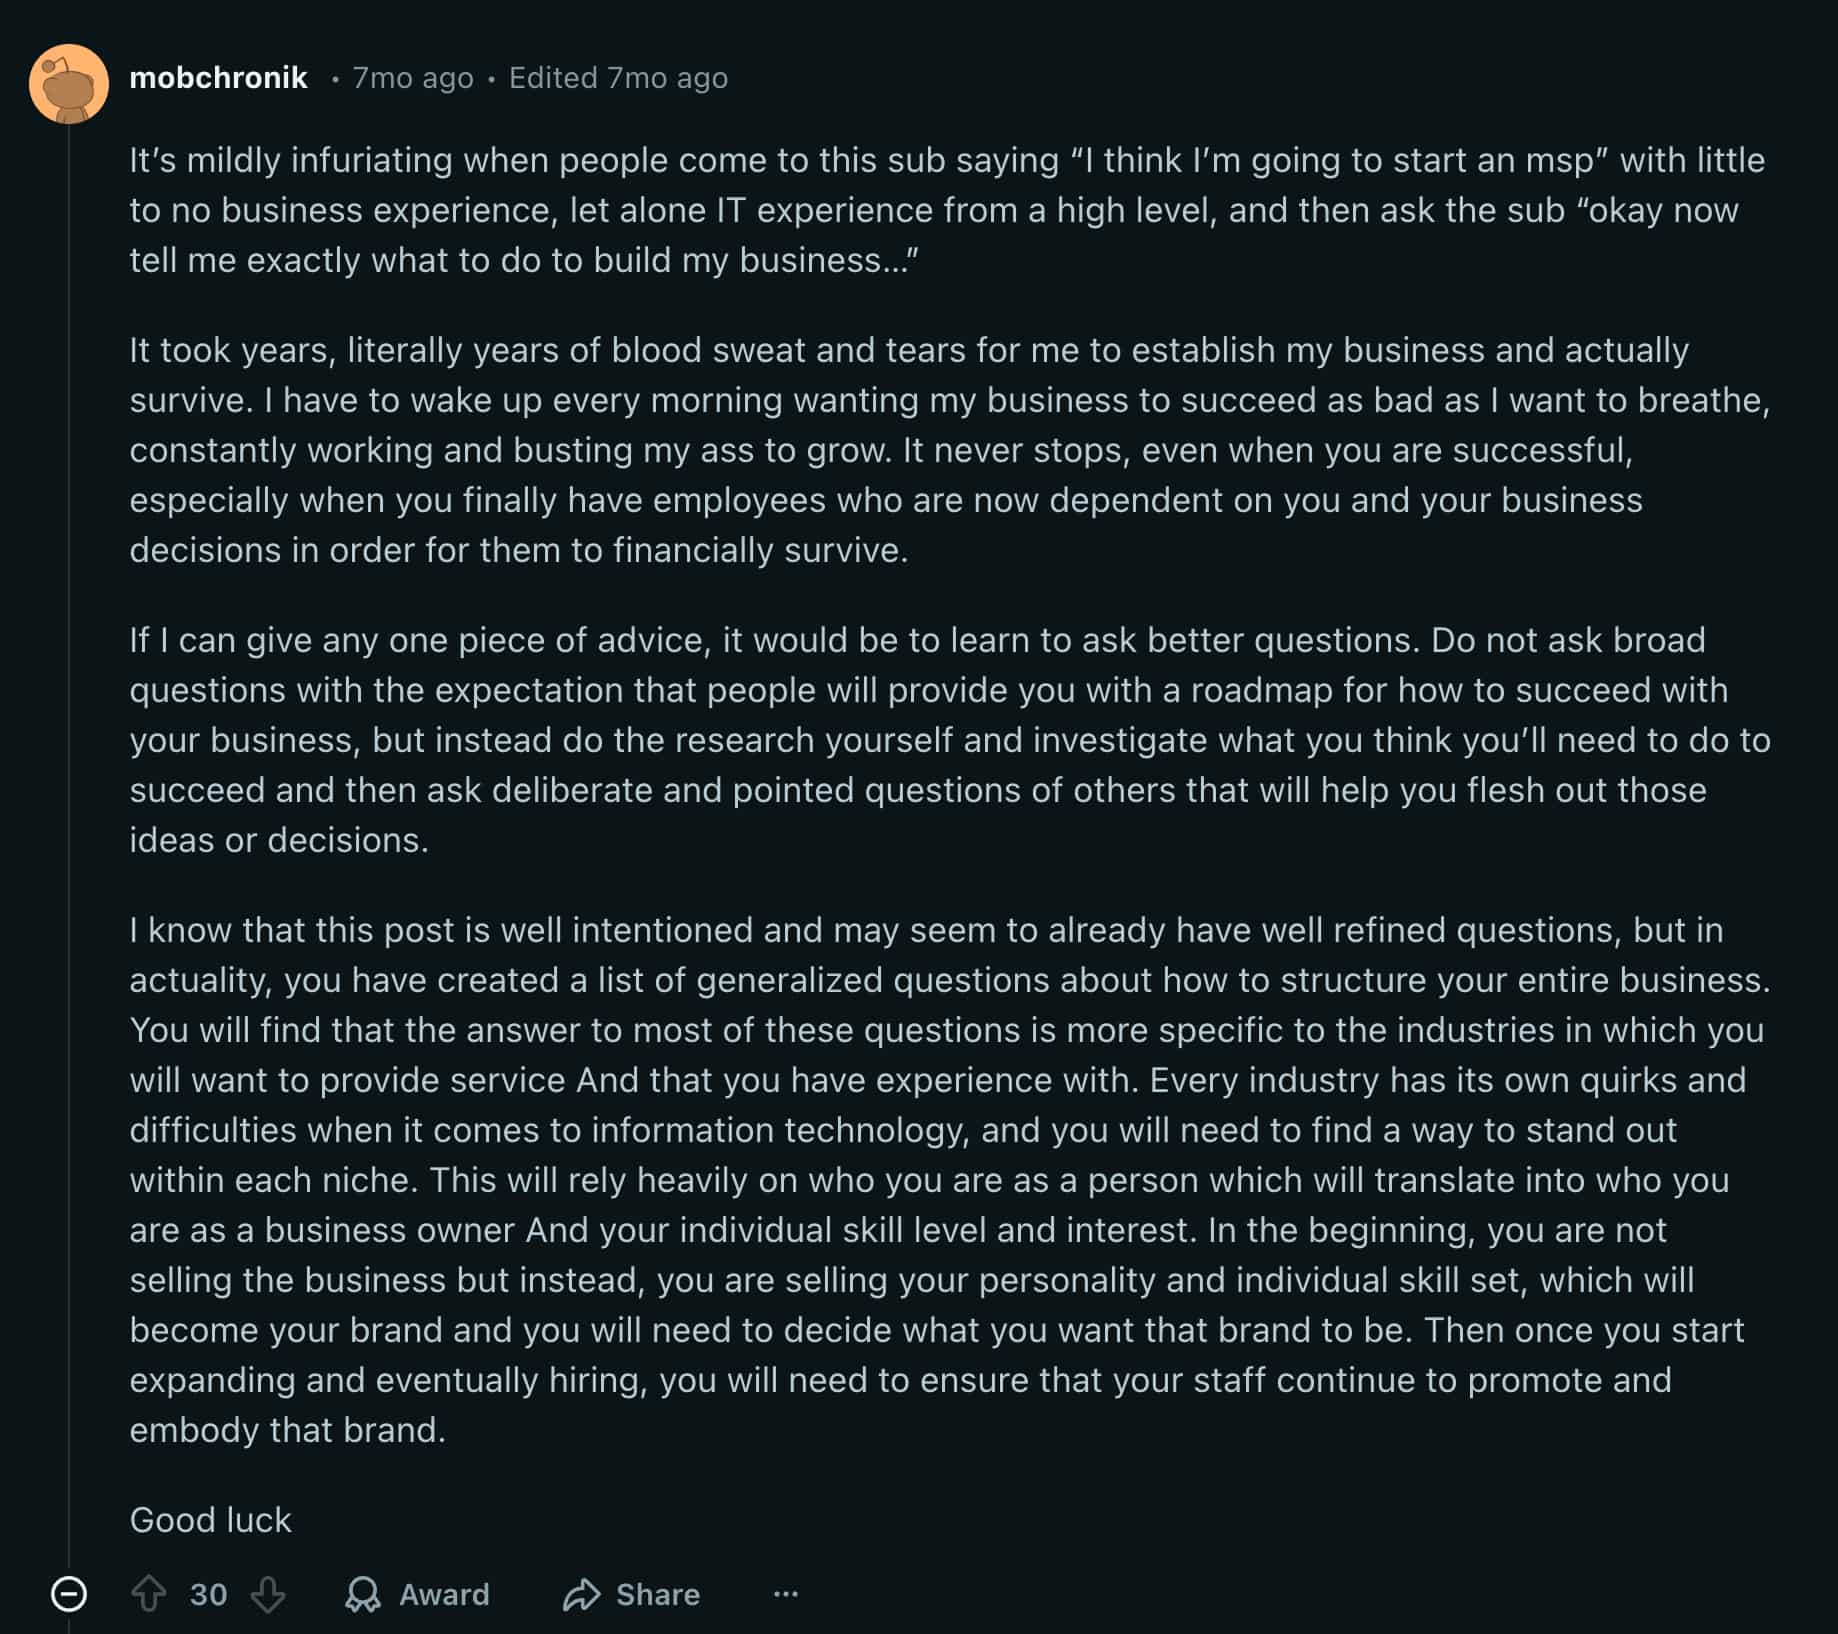Click the Share arrow icon
Screen dimensions: 1838x1634
[x=584, y=1594]
